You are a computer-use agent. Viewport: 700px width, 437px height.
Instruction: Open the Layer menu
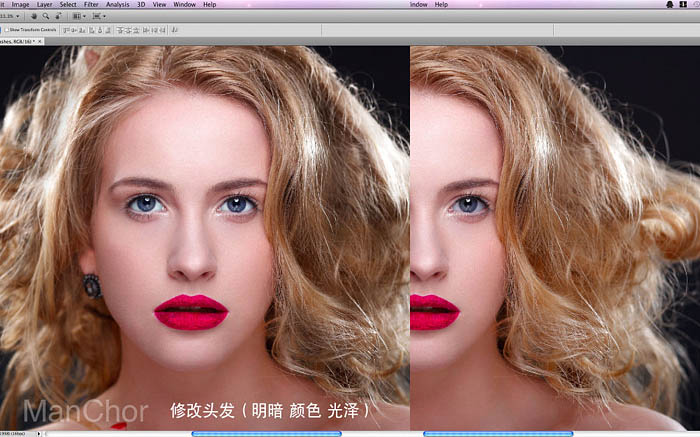click(x=44, y=4)
